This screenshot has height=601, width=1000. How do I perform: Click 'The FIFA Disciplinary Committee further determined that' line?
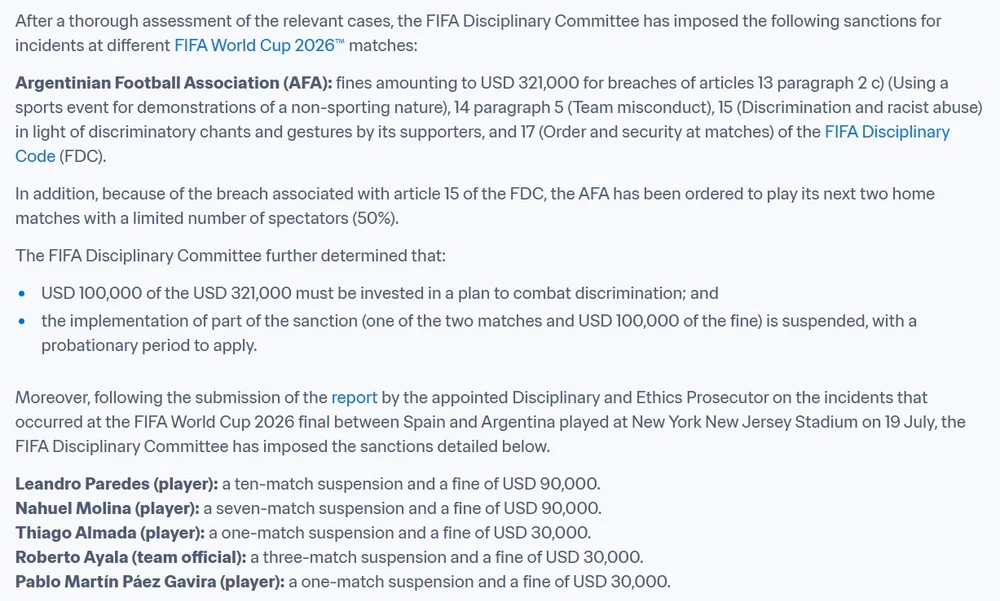(230, 256)
